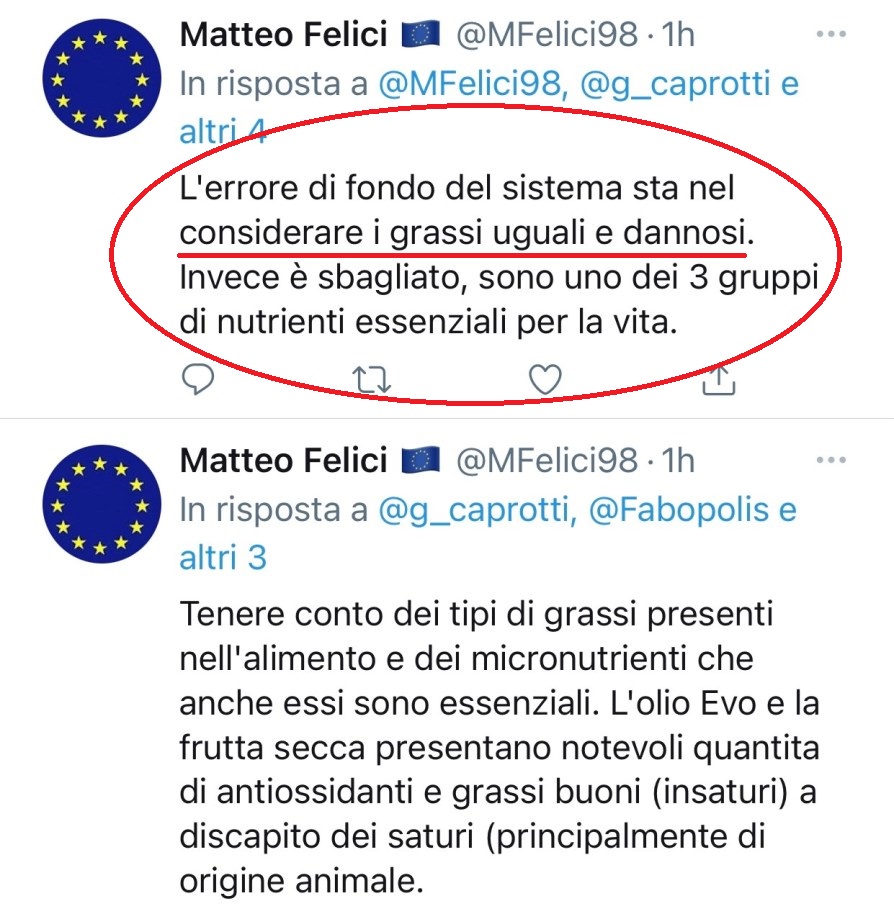Viewport: 894px width, 919px height.
Task: Open the EU flag avatar of first tweet
Action: tap(101, 78)
